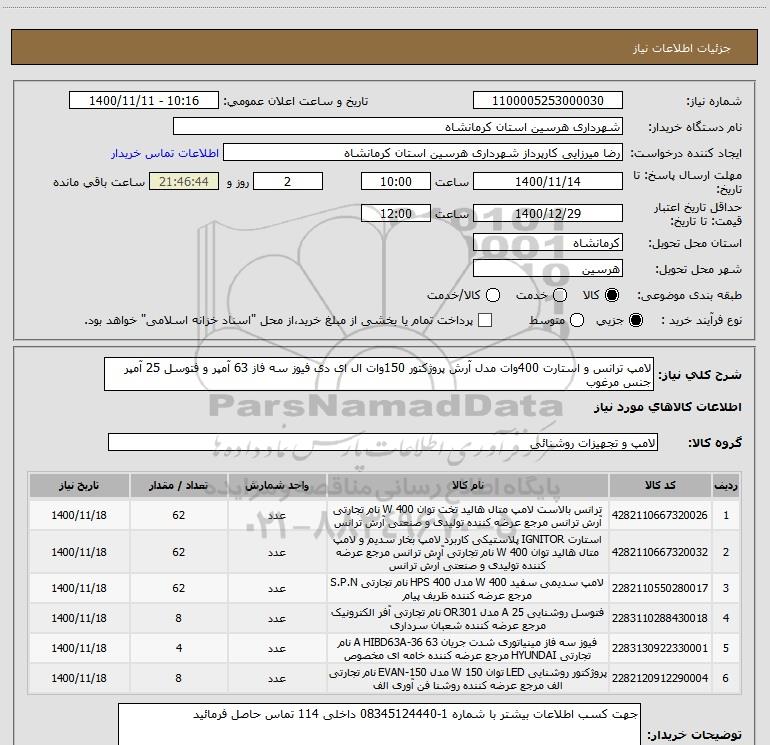Click row 4 item name فتوسل روشنایی OR301

468,619
